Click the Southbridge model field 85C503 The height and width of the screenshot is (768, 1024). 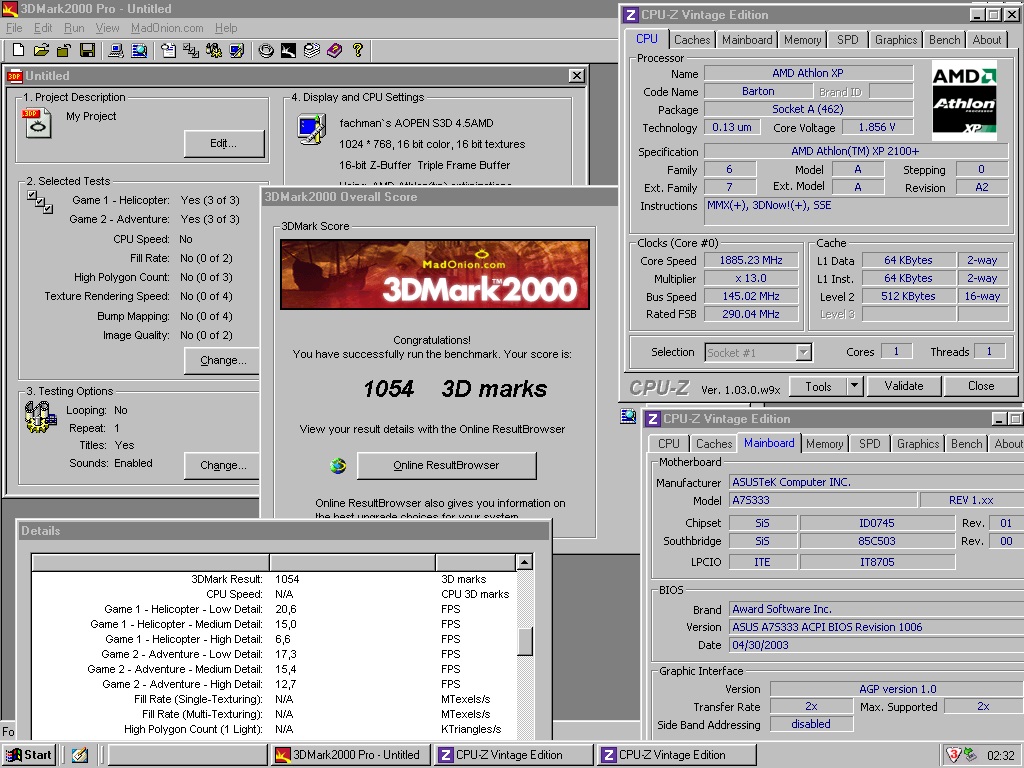click(x=876, y=541)
